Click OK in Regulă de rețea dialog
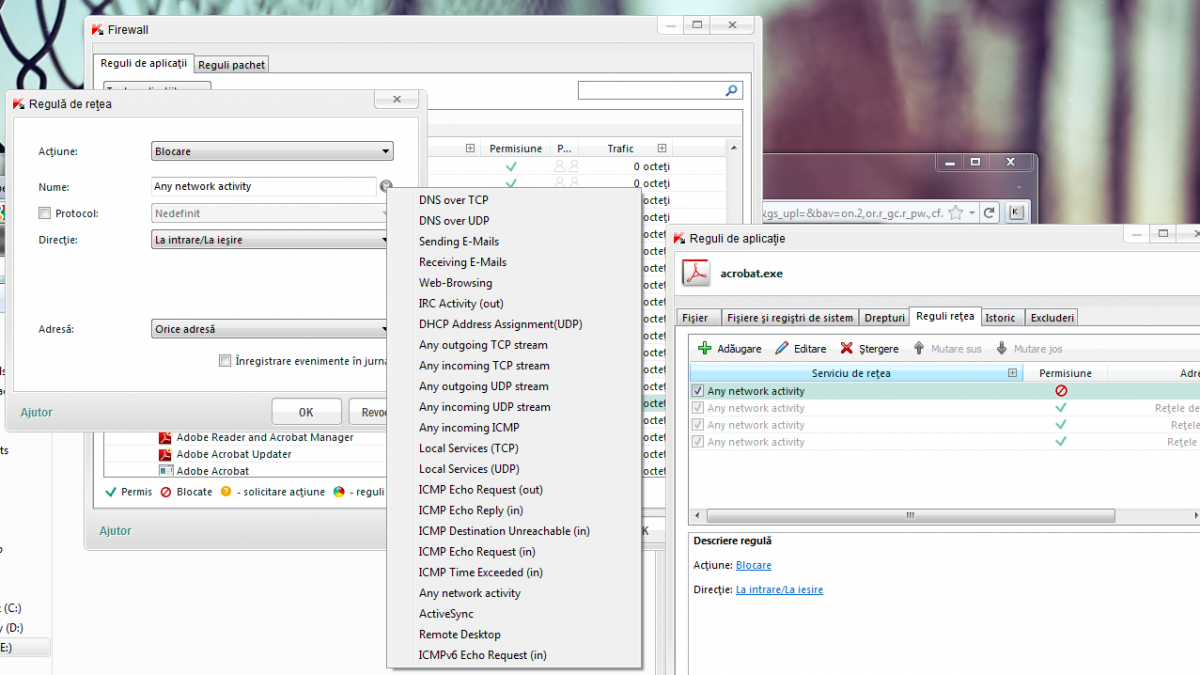1200x675 pixels. [306, 412]
